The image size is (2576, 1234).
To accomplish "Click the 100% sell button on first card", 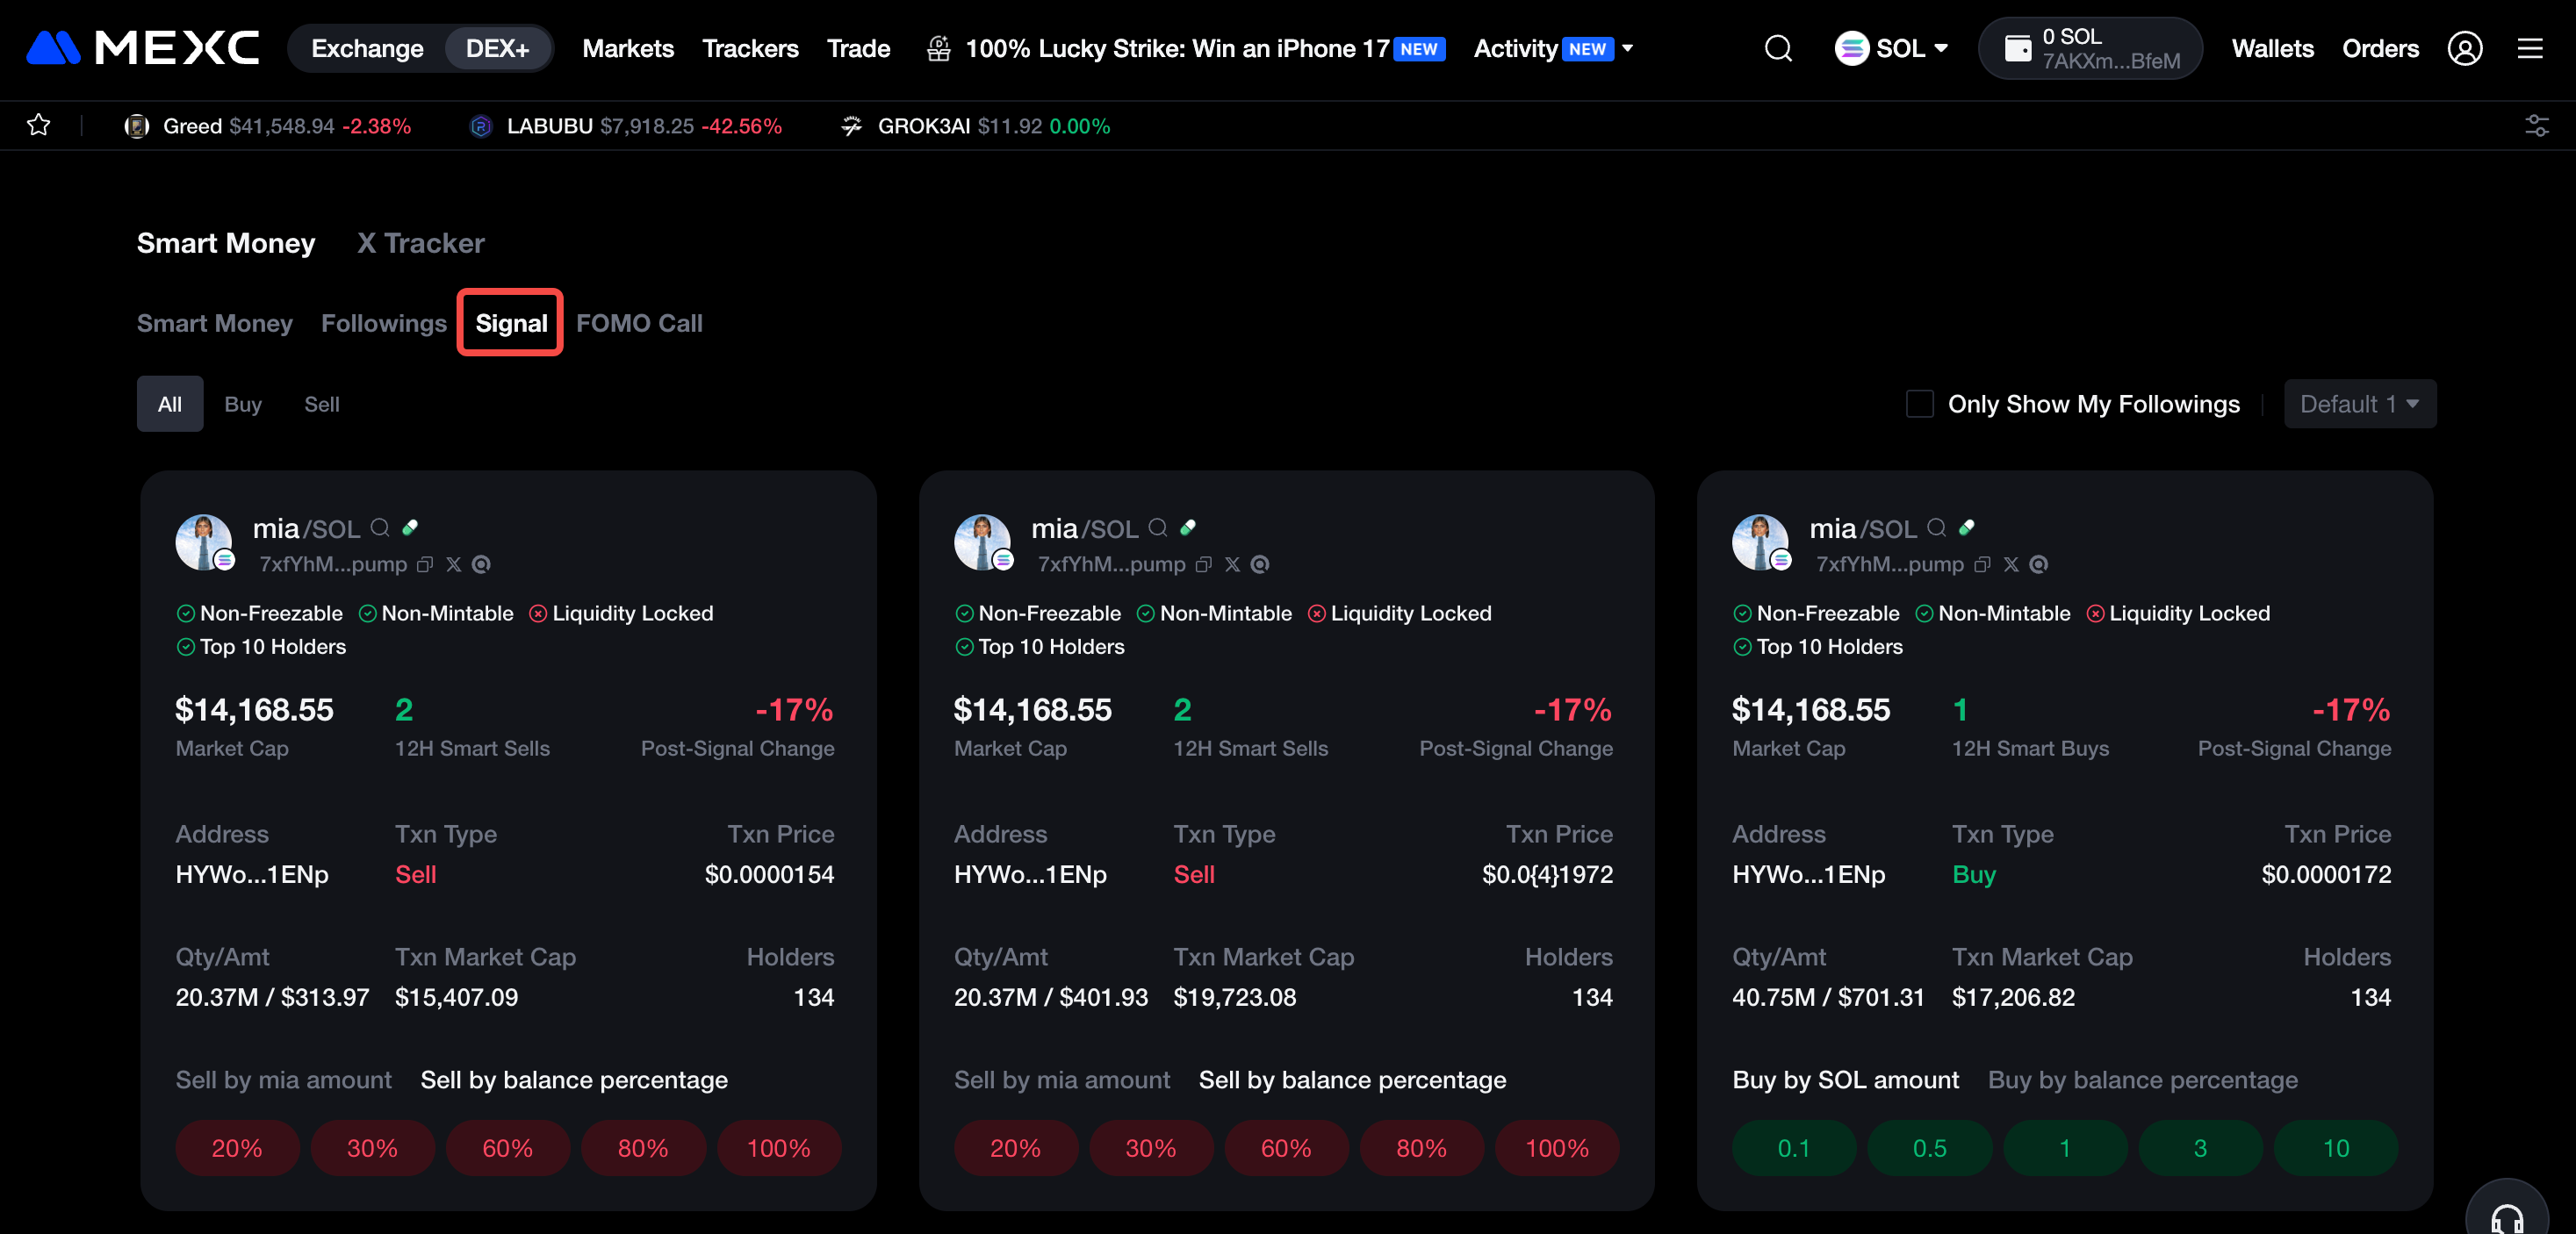I will 778,1148.
